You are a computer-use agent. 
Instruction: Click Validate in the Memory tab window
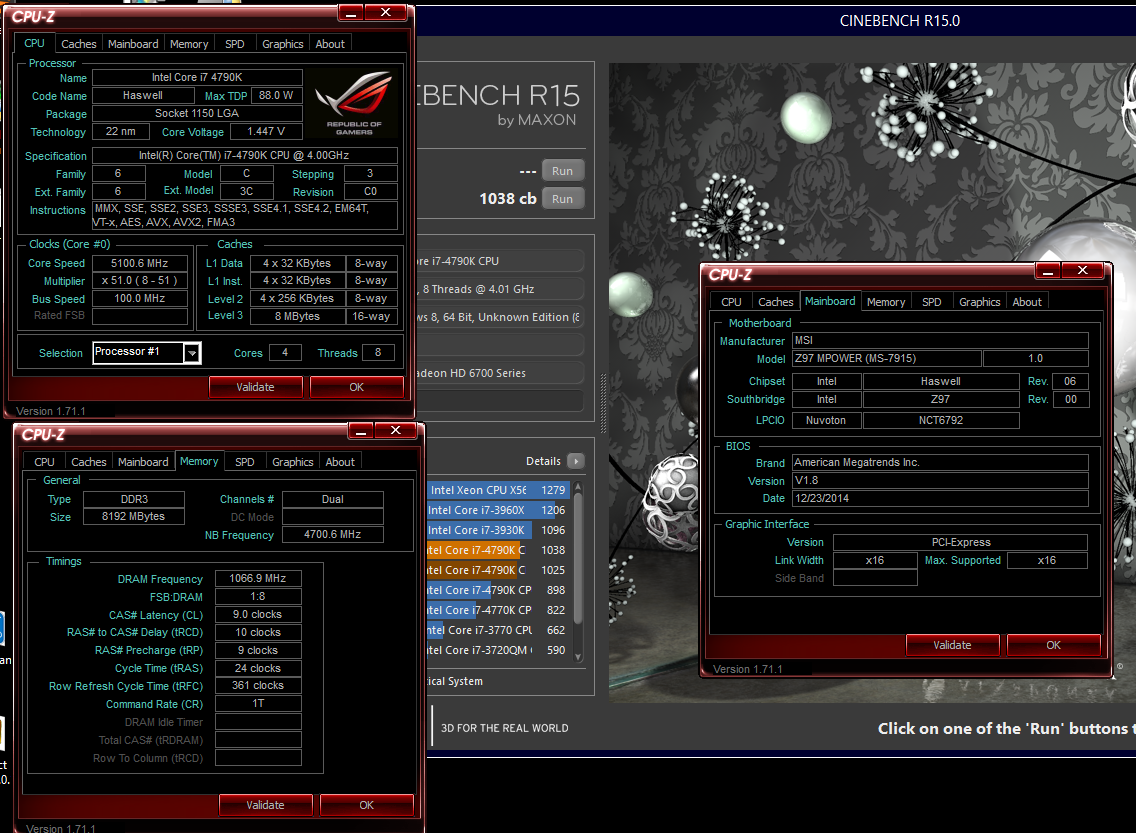[x=265, y=805]
